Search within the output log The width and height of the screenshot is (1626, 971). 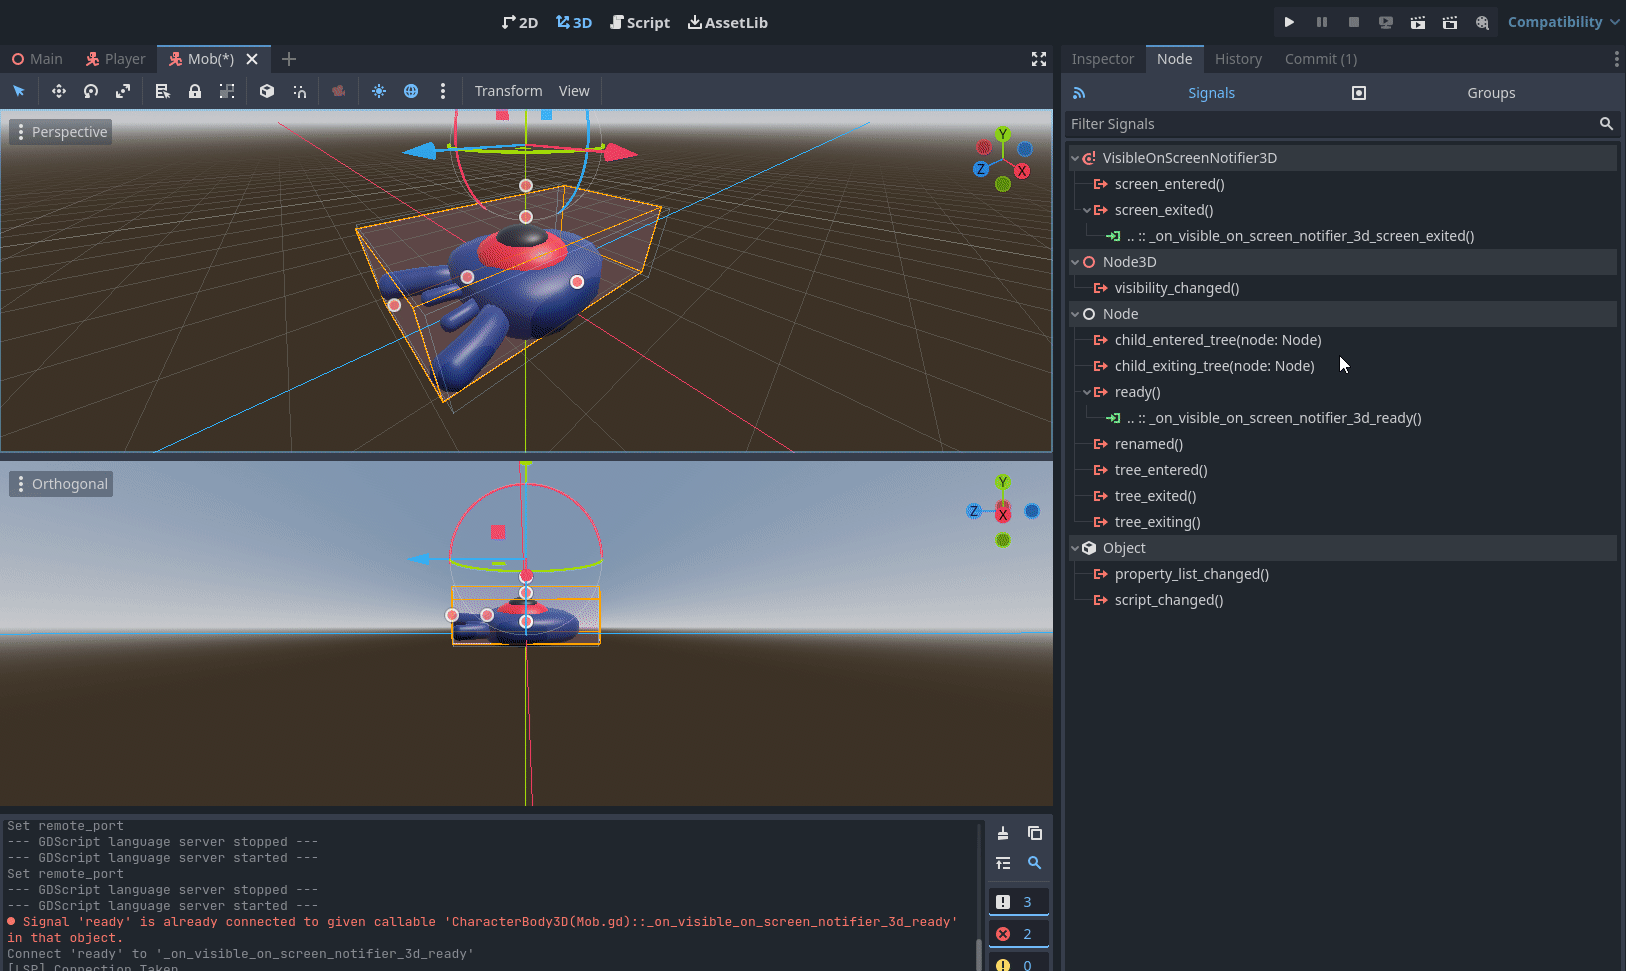[1034, 863]
